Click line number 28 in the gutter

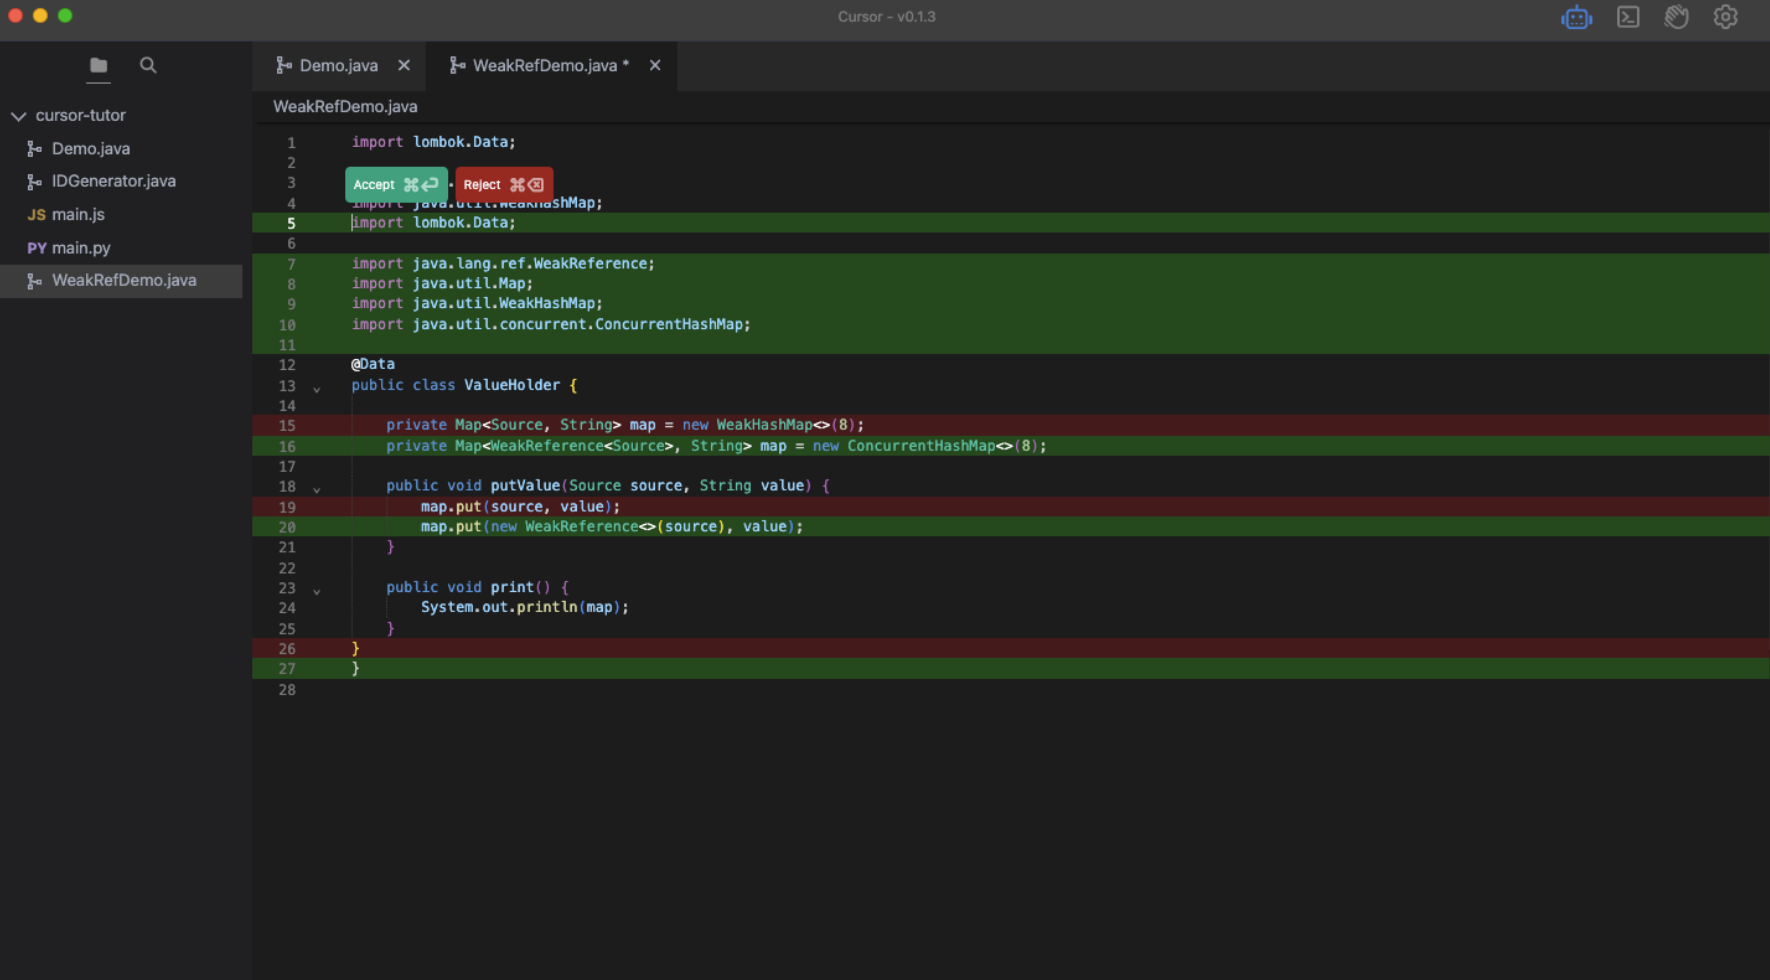pos(287,690)
